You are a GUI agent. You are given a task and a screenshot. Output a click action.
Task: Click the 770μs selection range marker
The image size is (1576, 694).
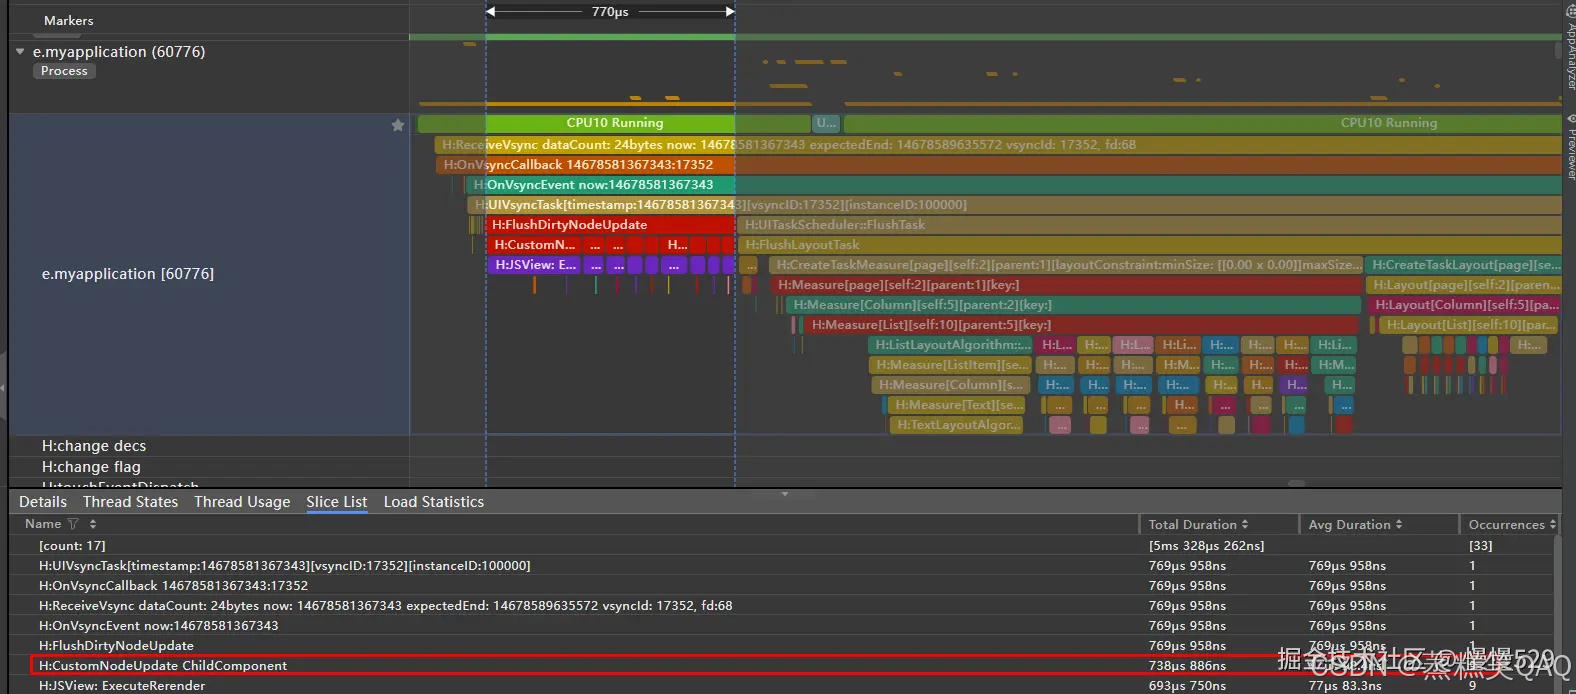610,12
